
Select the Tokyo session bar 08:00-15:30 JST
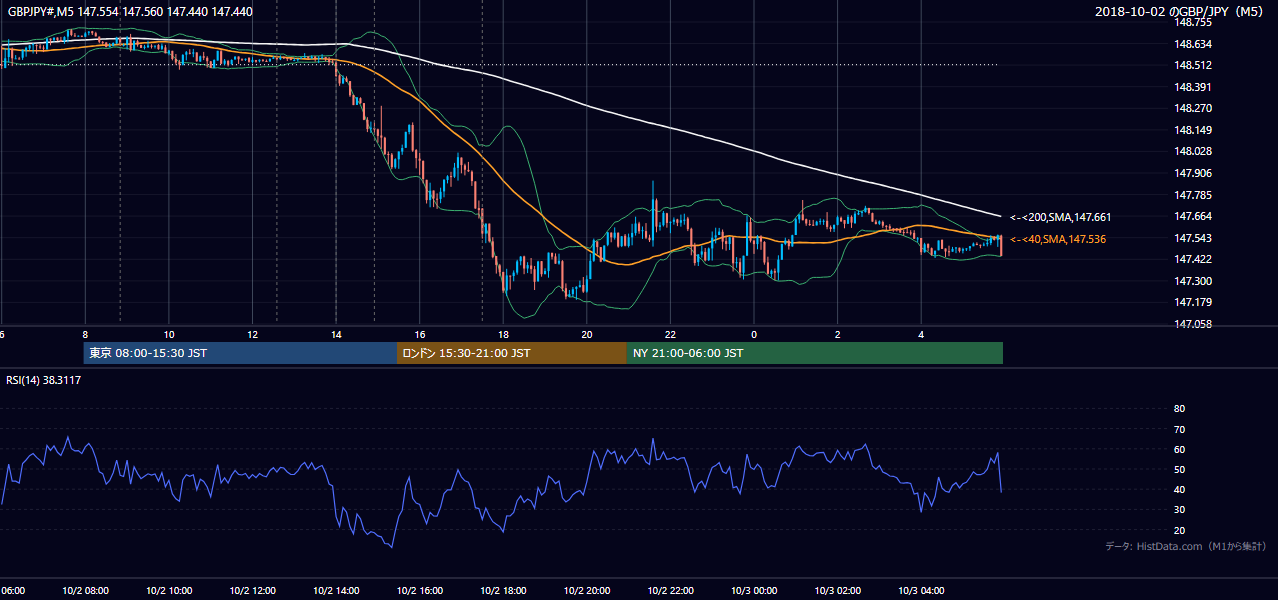point(240,353)
